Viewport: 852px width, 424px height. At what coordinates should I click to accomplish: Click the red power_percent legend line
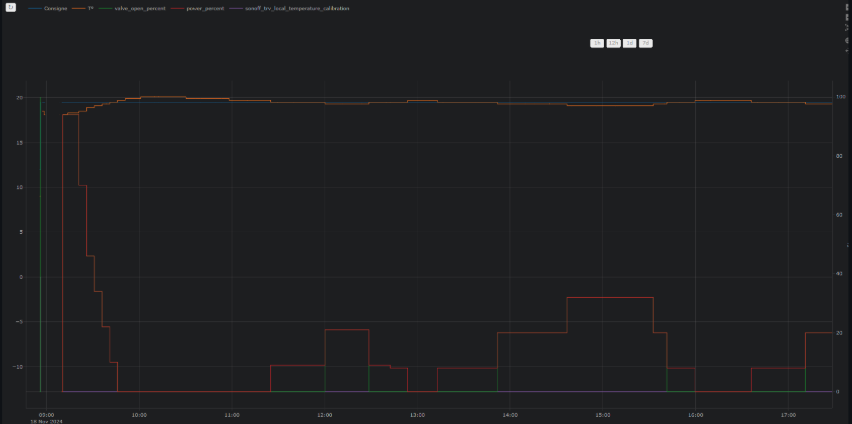tap(176, 8)
